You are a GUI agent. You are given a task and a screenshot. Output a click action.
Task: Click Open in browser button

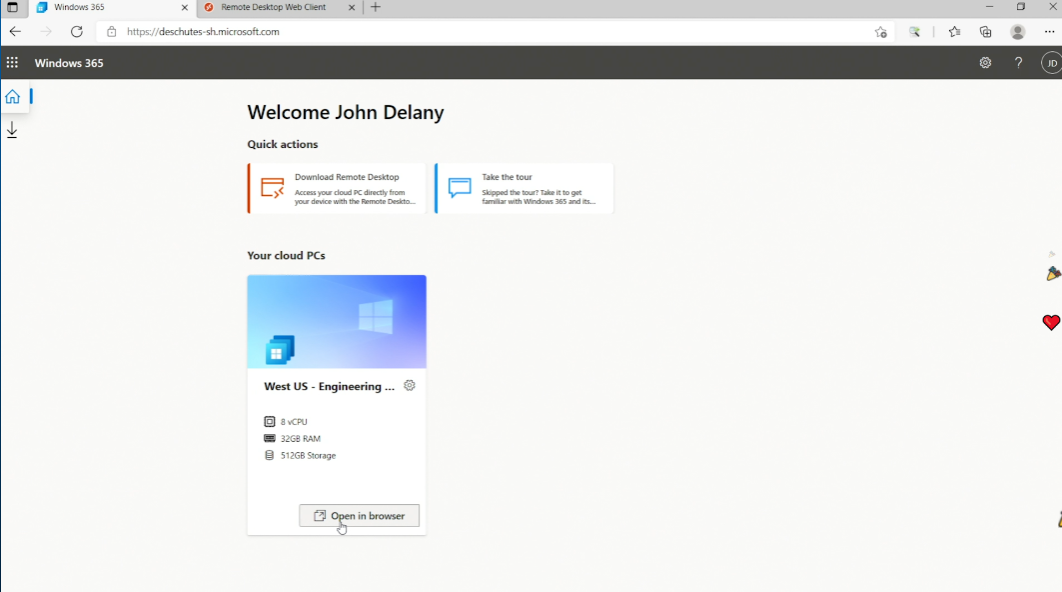point(359,515)
